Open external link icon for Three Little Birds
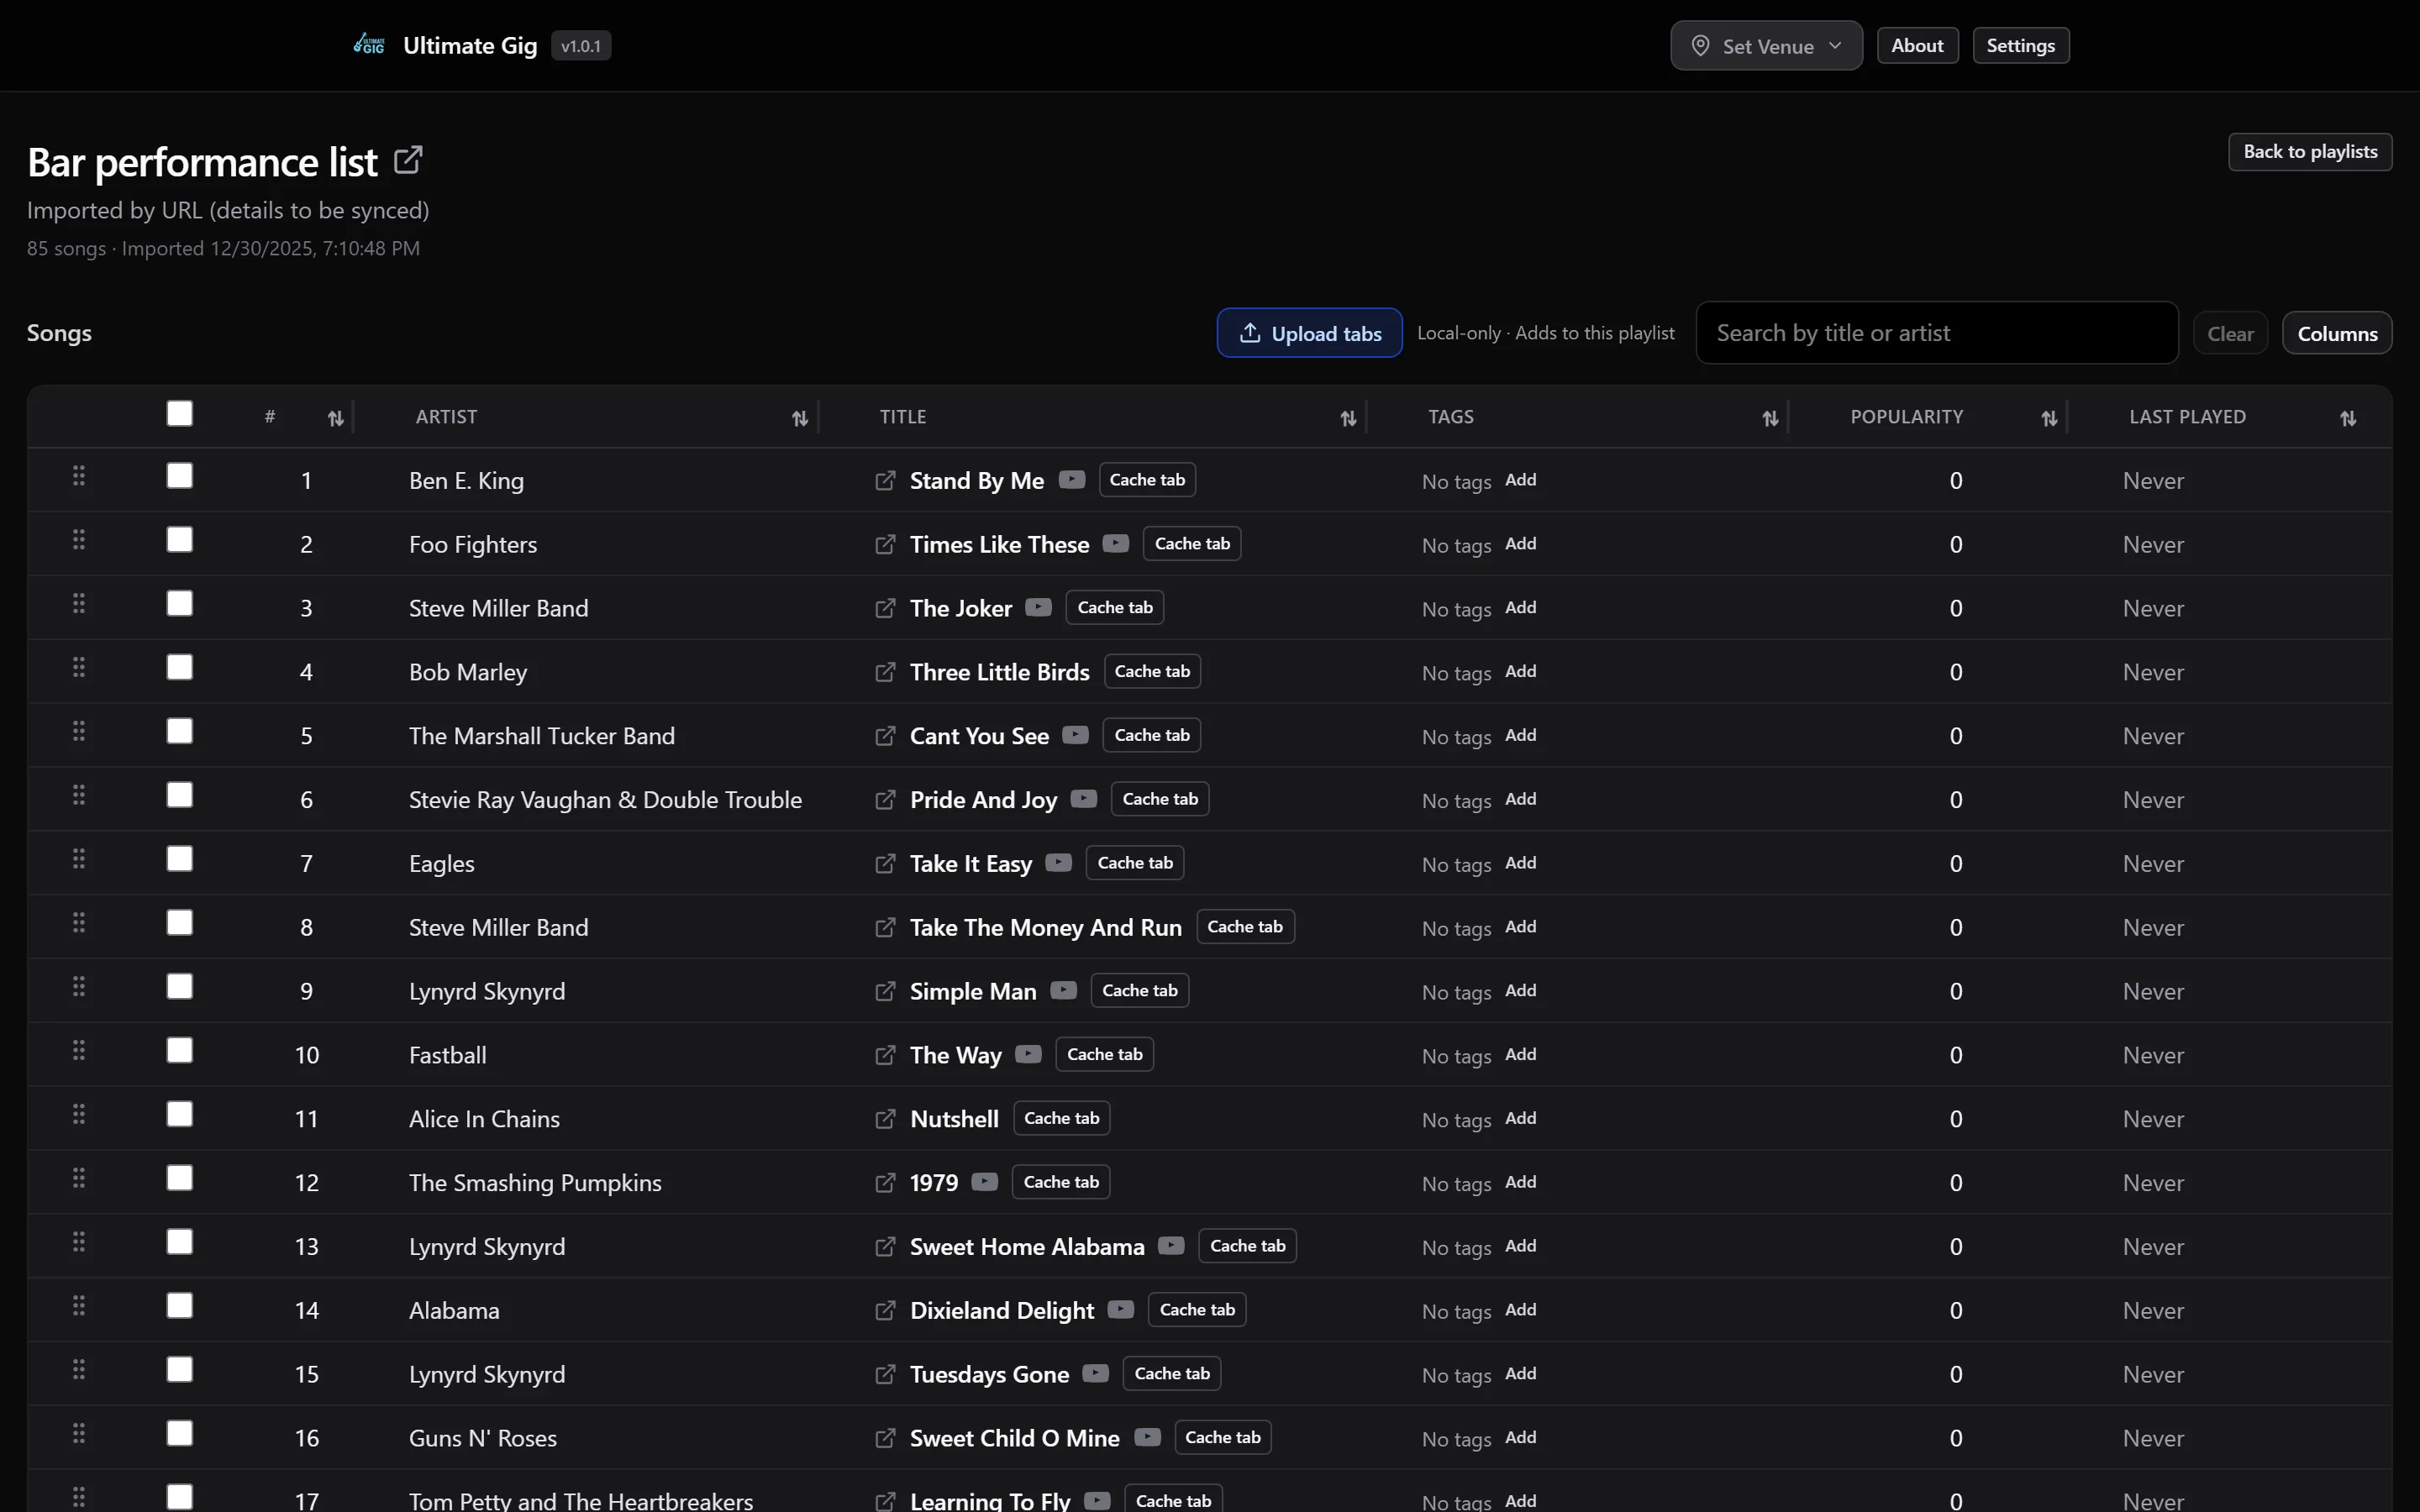This screenshot has height=1512, width=2420. pyautogui.click(x=885, y=673)
